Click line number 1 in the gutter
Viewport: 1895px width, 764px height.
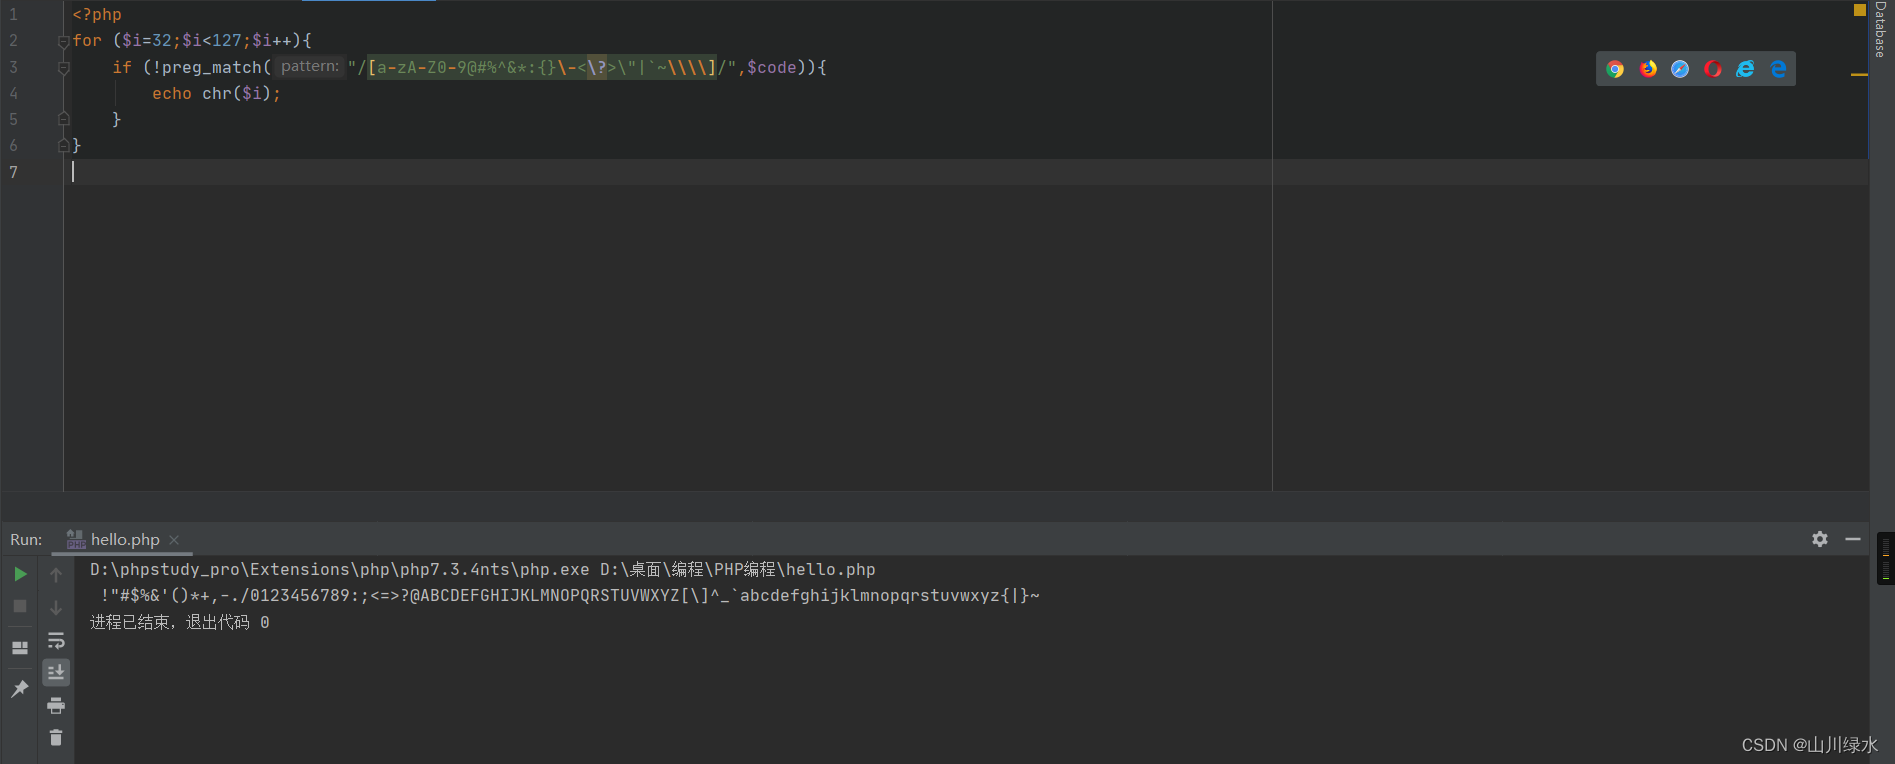click(13, 14)
